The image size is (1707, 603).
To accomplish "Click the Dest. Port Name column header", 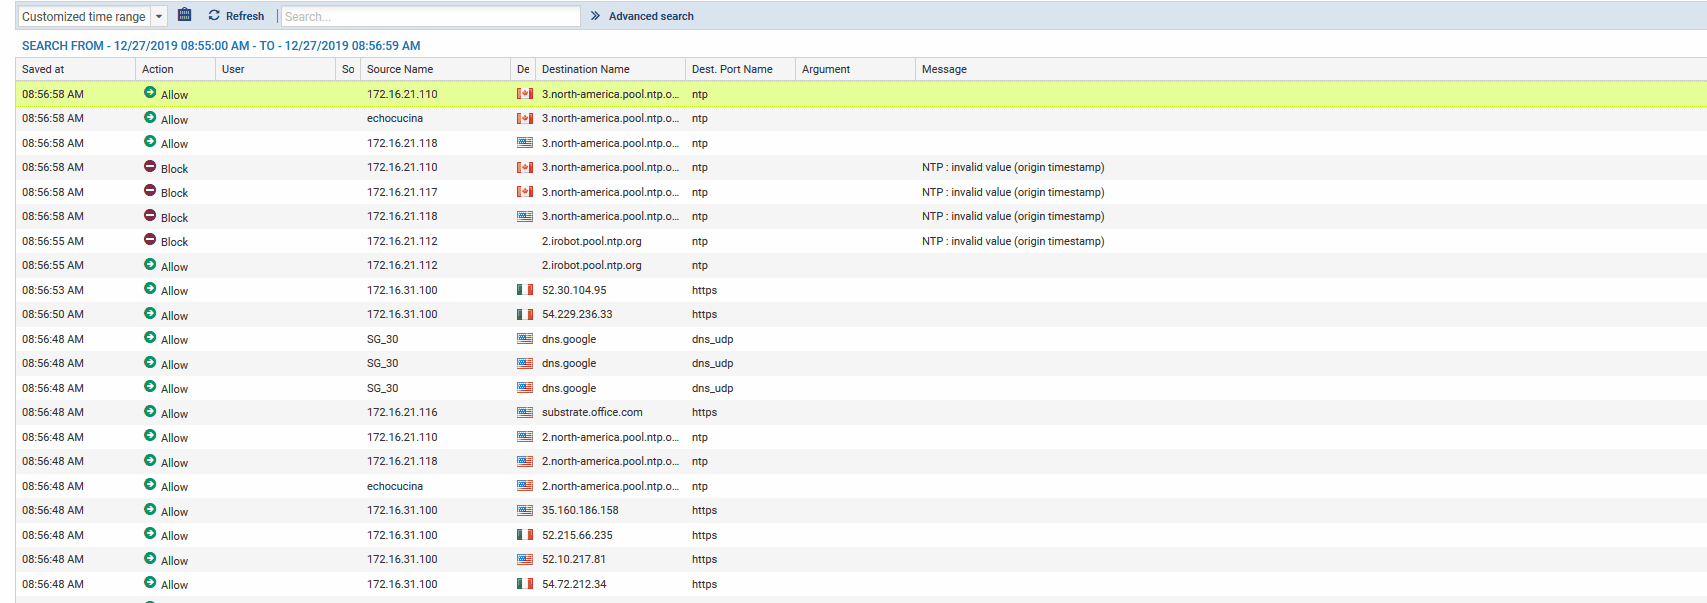I will point(741,69).
